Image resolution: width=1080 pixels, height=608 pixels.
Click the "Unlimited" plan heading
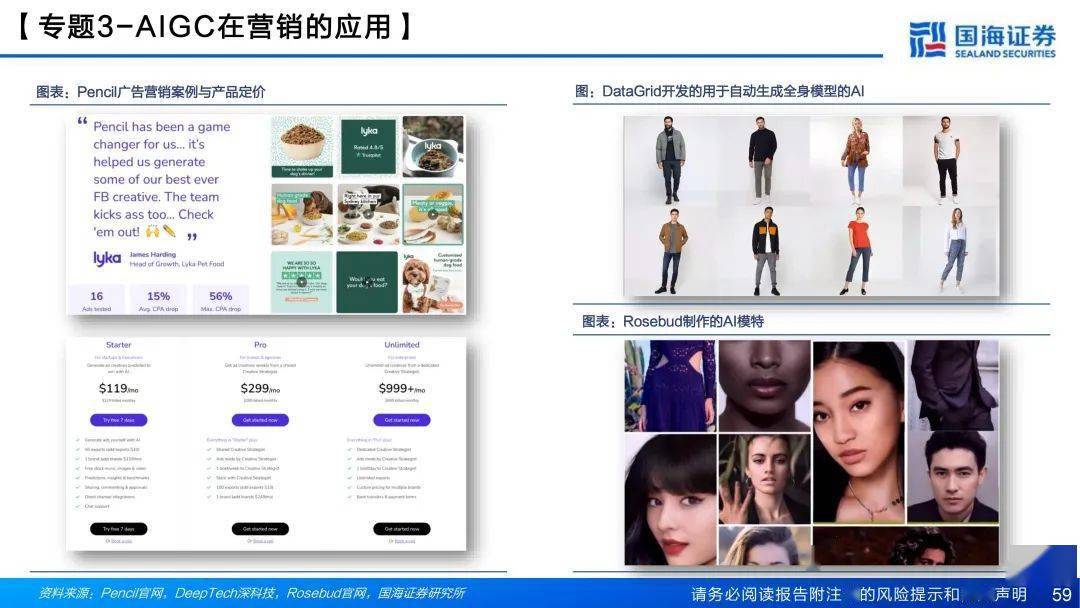(402, 345)
